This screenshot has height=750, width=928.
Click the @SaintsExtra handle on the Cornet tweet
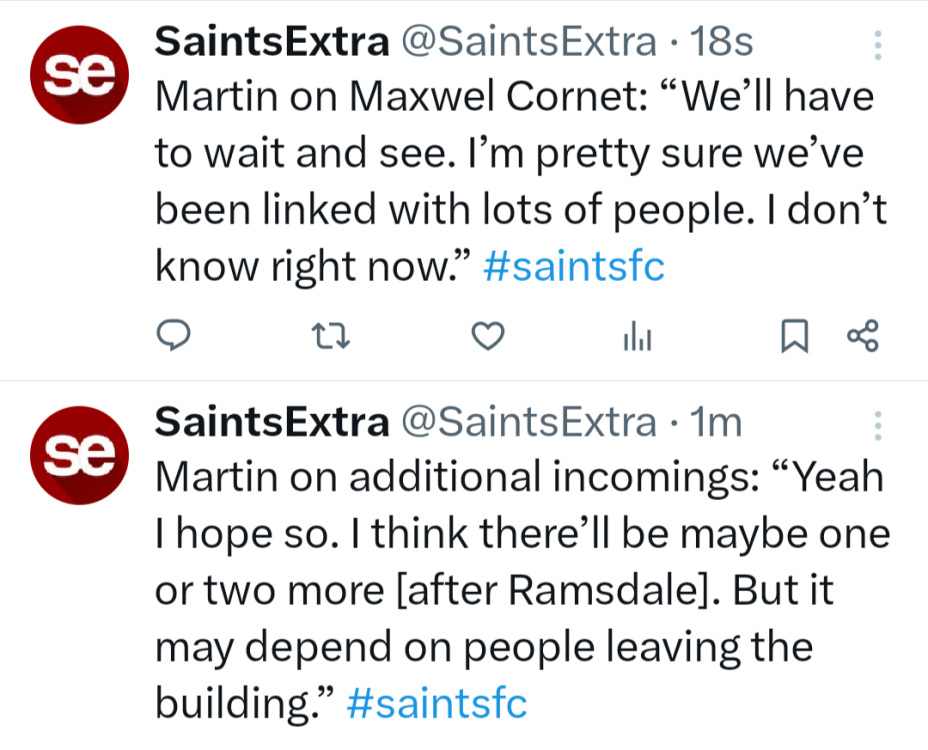(528, 42)
